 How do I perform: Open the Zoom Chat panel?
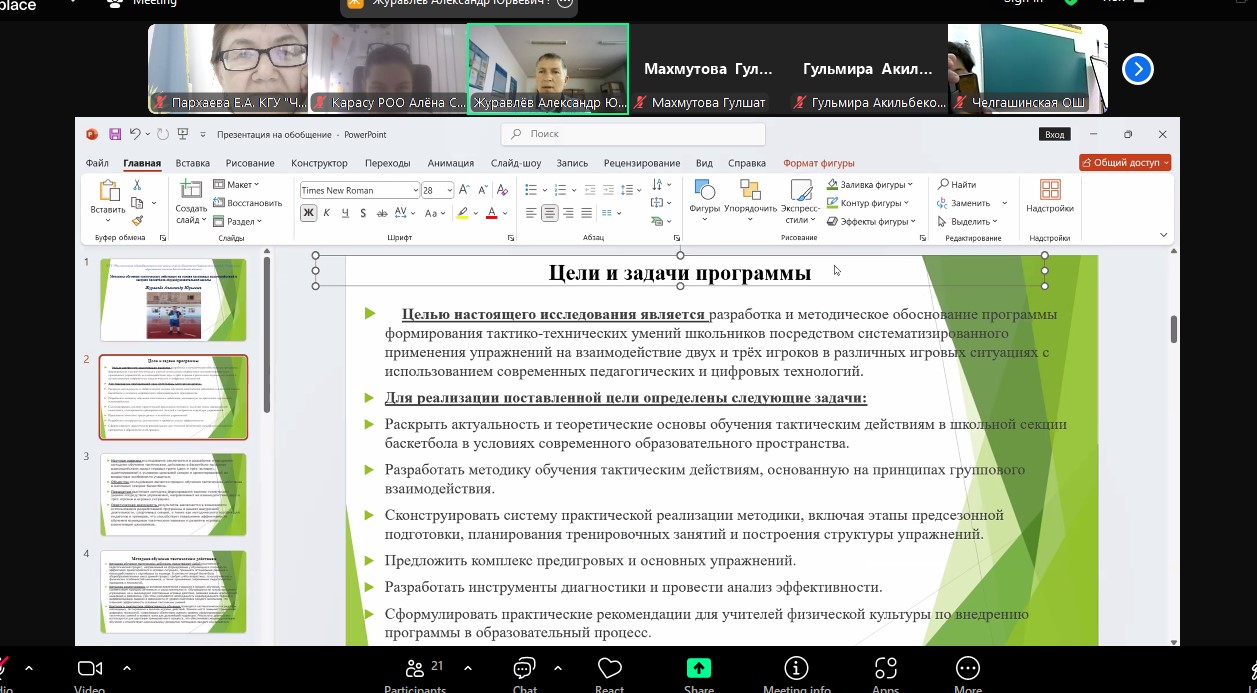pos(524,669)
